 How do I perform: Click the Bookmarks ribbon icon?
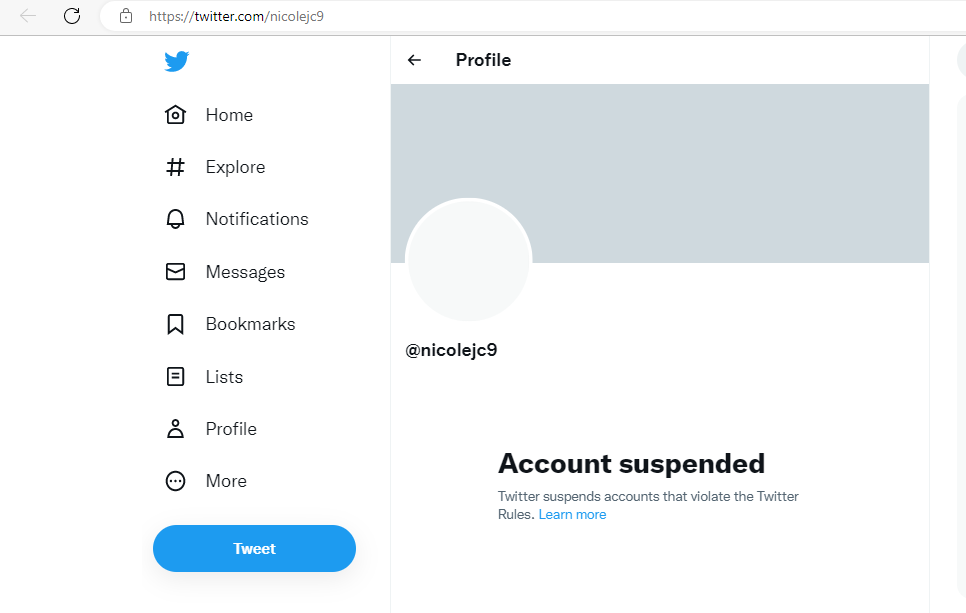[176, 324]
